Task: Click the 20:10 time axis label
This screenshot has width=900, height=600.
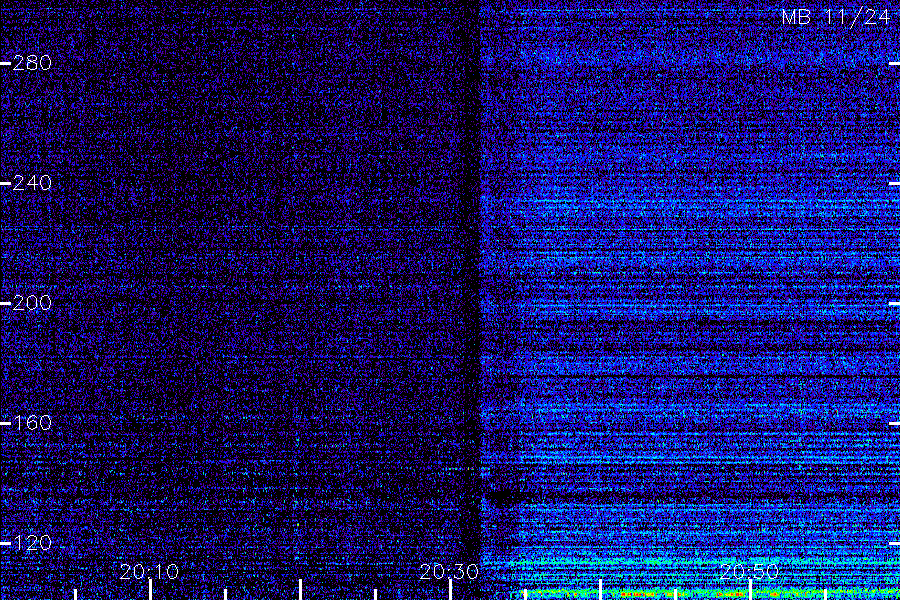Action: pyautogui.click(x=149, y=572)
